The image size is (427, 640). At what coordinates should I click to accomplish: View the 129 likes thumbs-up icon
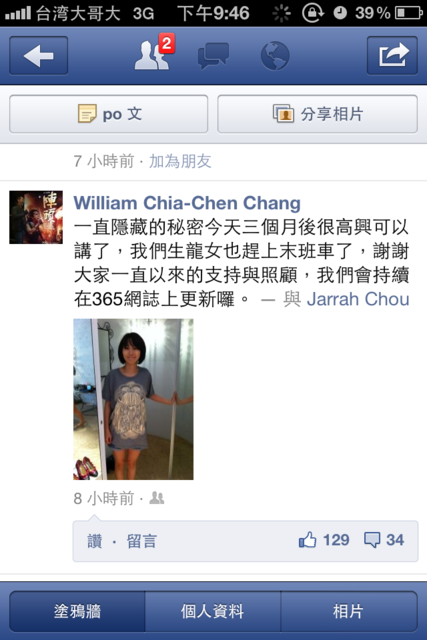point(308,540)
